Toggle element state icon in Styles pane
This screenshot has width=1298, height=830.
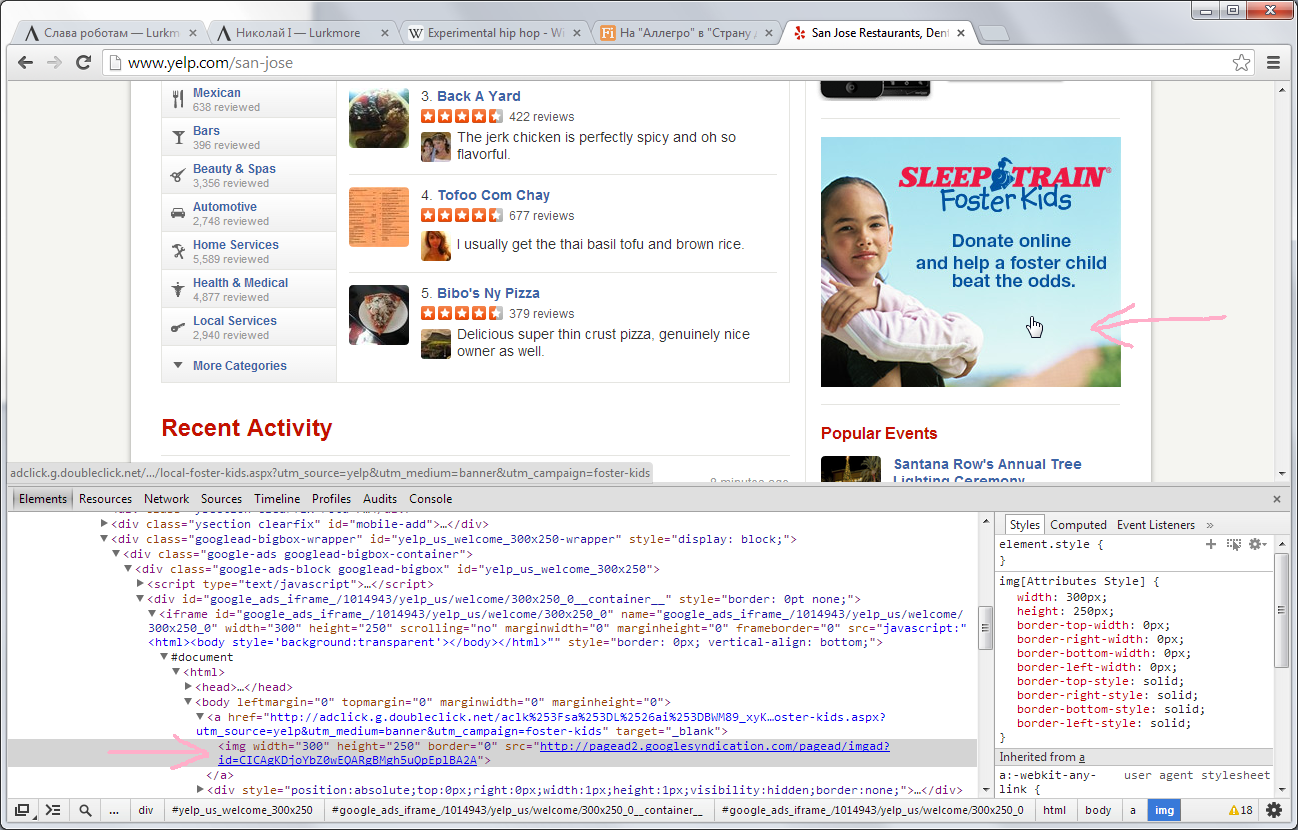[x=1233, y=544]
